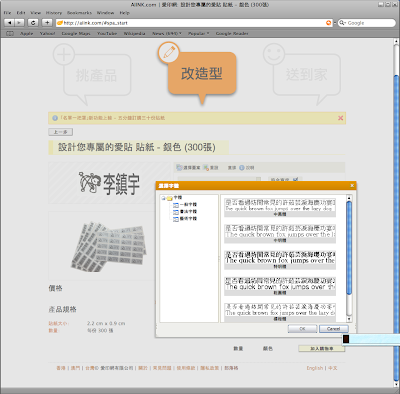Select the third font category in the tree
The image size is (400, 394).
point(185,219)
